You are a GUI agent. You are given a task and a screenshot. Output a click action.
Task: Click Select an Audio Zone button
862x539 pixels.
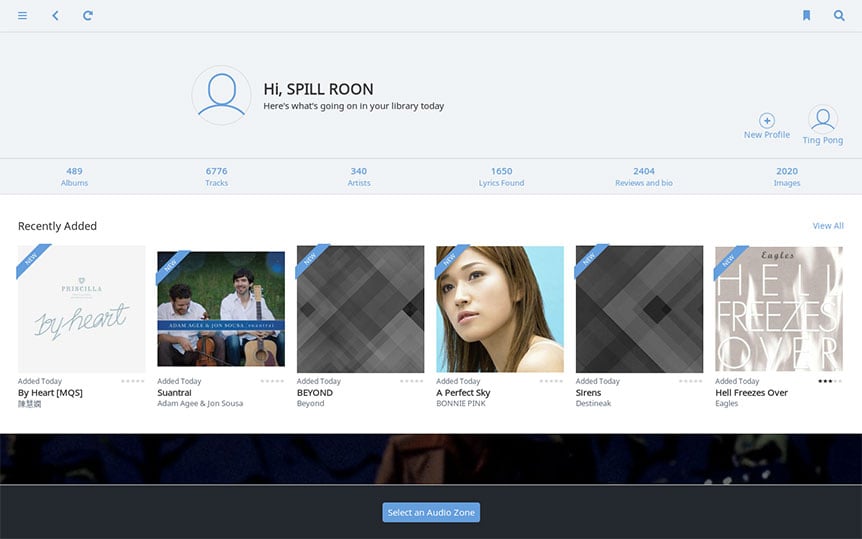click(431, 512)
